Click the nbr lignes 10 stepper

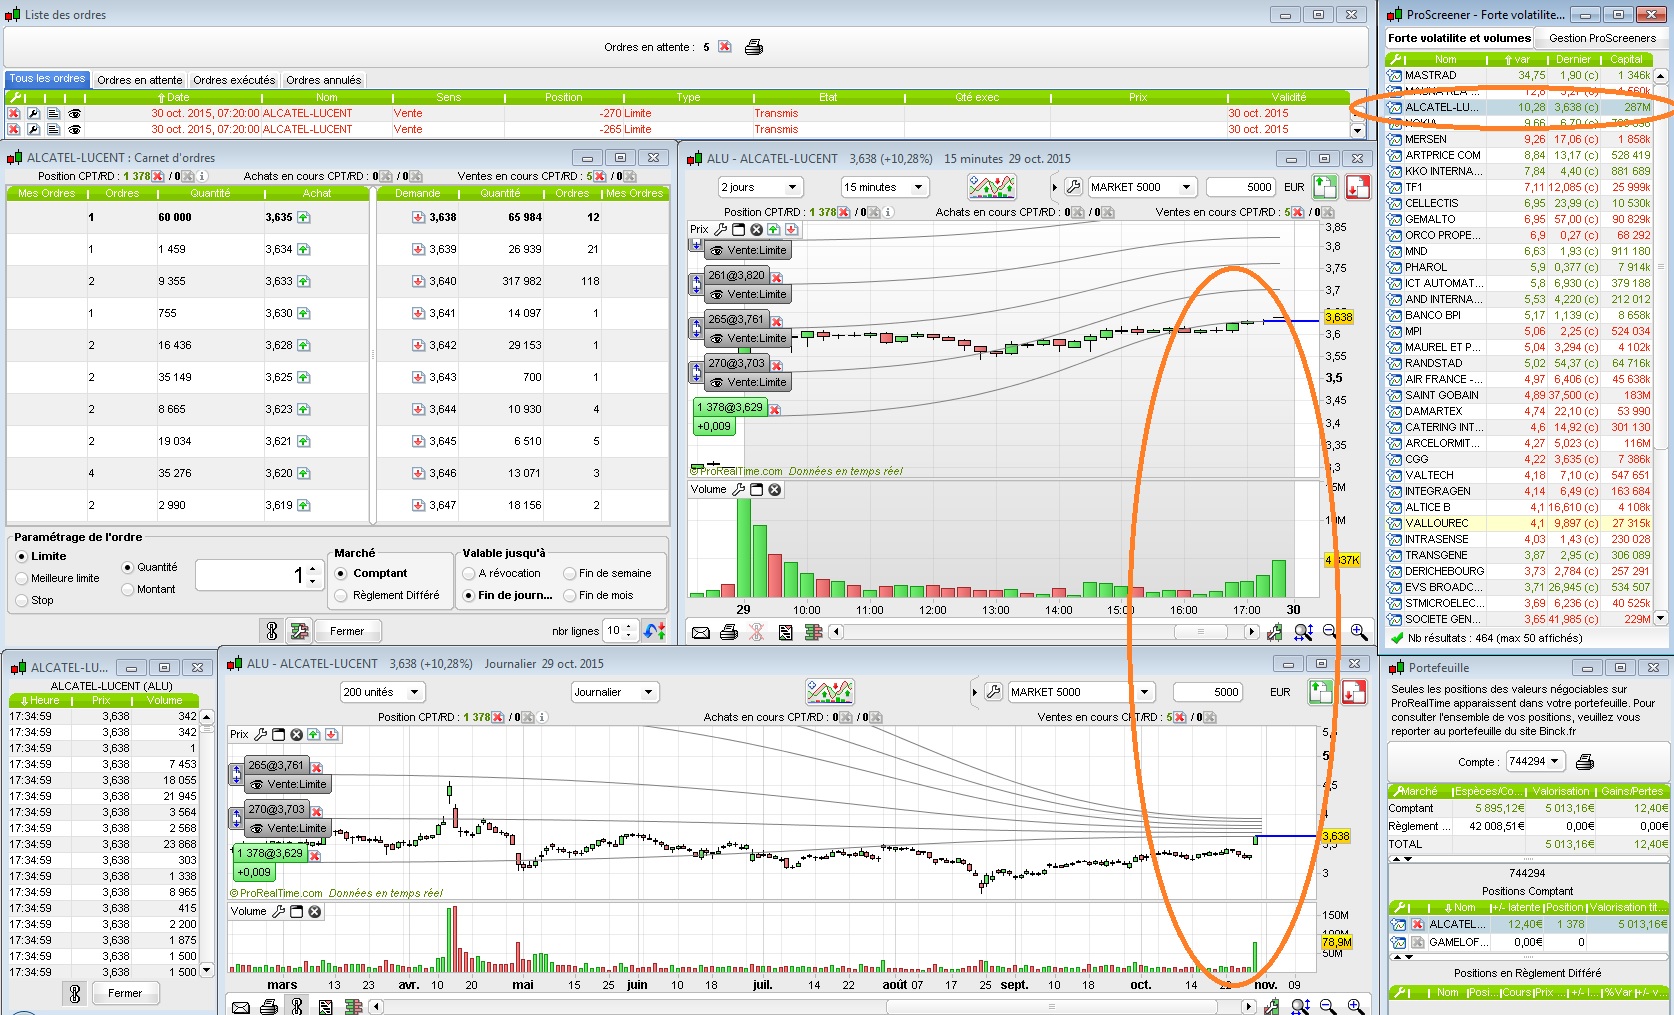click(x=629, y=631)
